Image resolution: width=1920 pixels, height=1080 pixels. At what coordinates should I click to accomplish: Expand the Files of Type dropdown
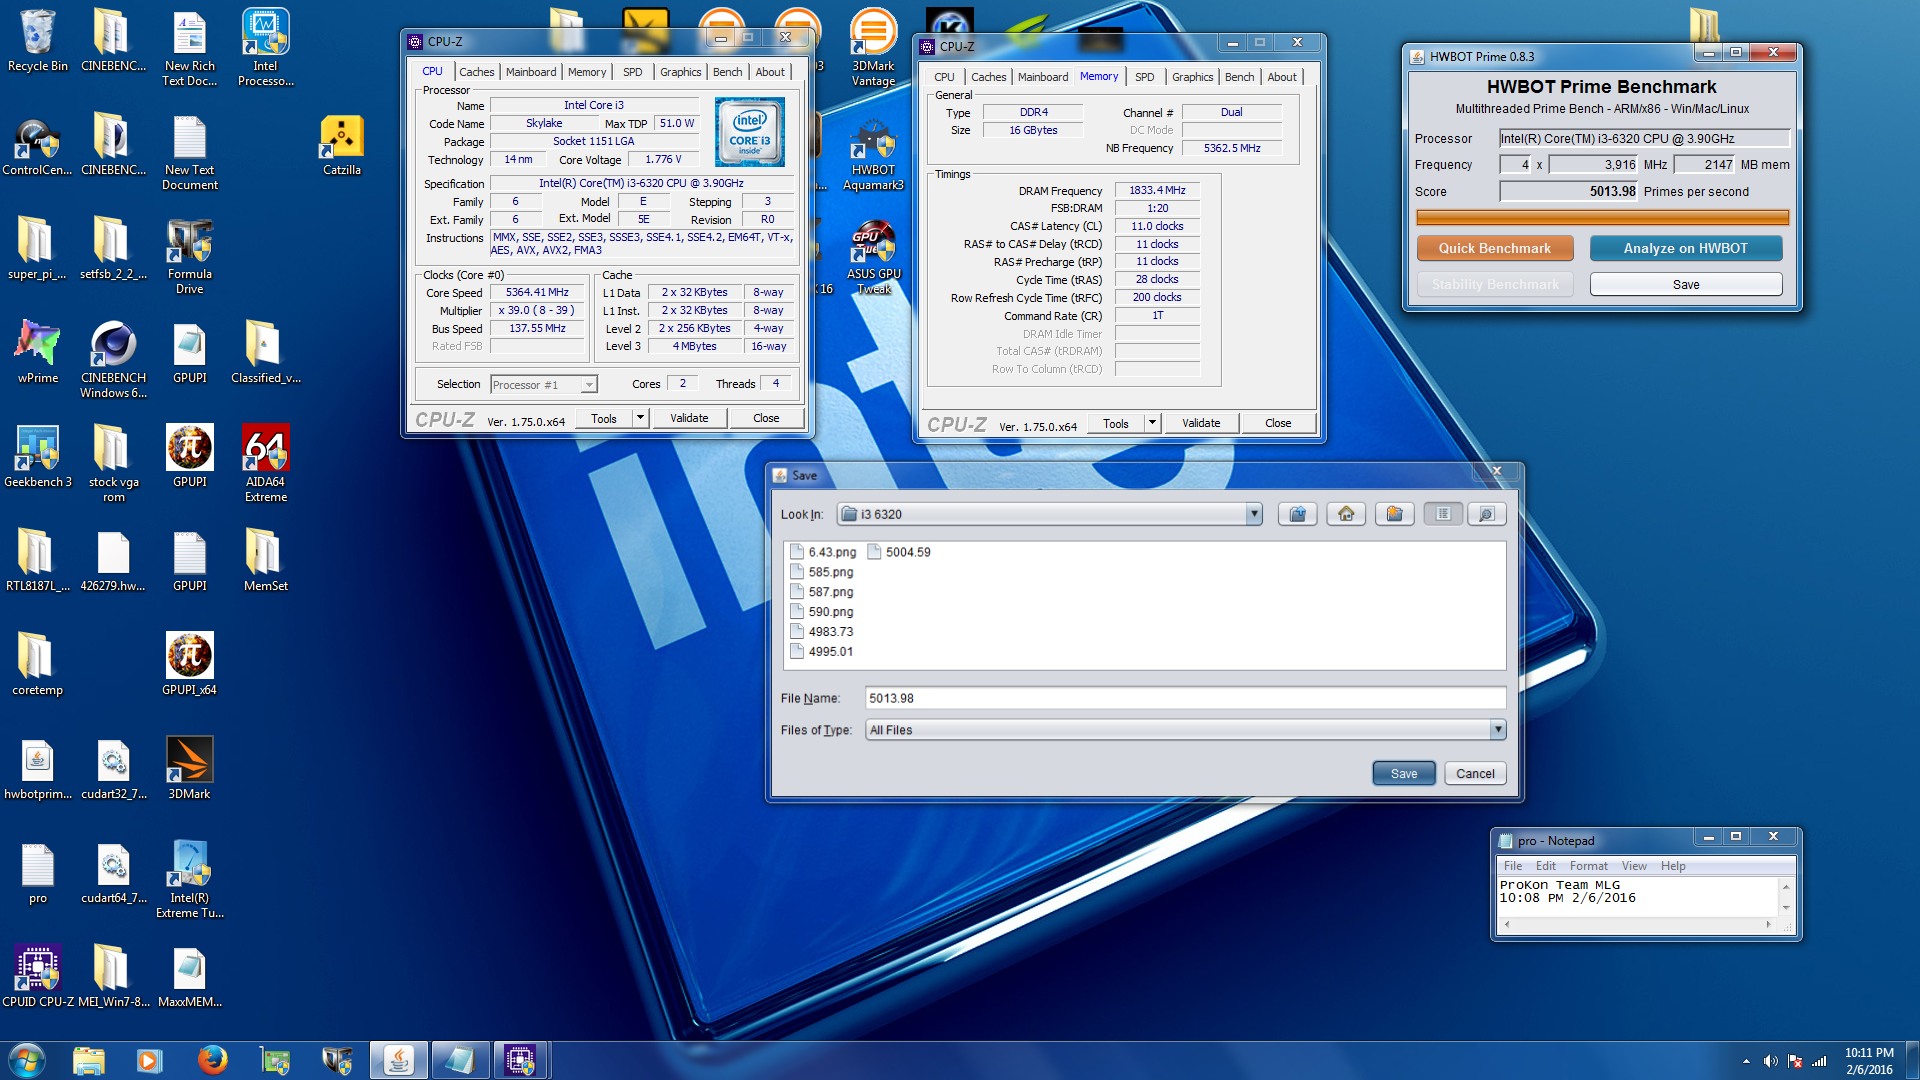click(1497, 730)
